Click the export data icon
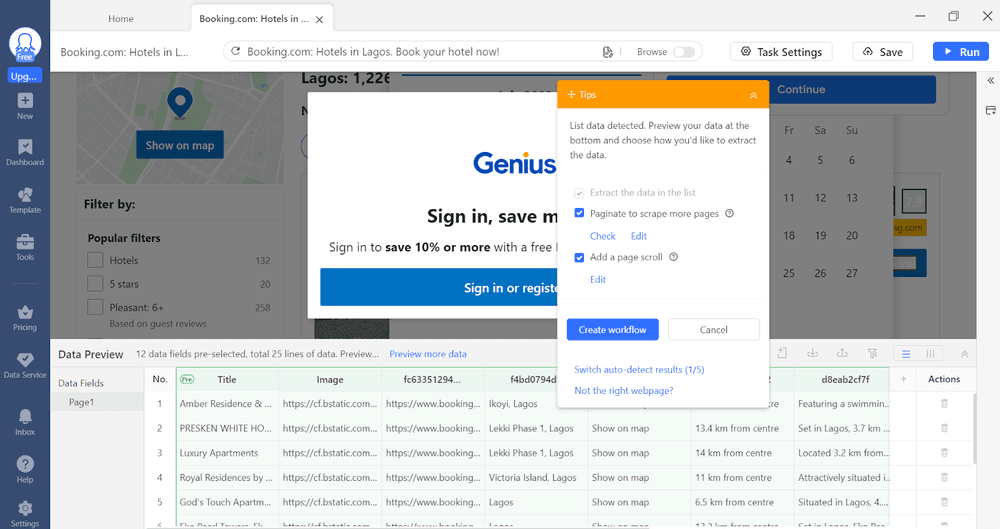Screen dimensions: 1000x529 [842, 353]
